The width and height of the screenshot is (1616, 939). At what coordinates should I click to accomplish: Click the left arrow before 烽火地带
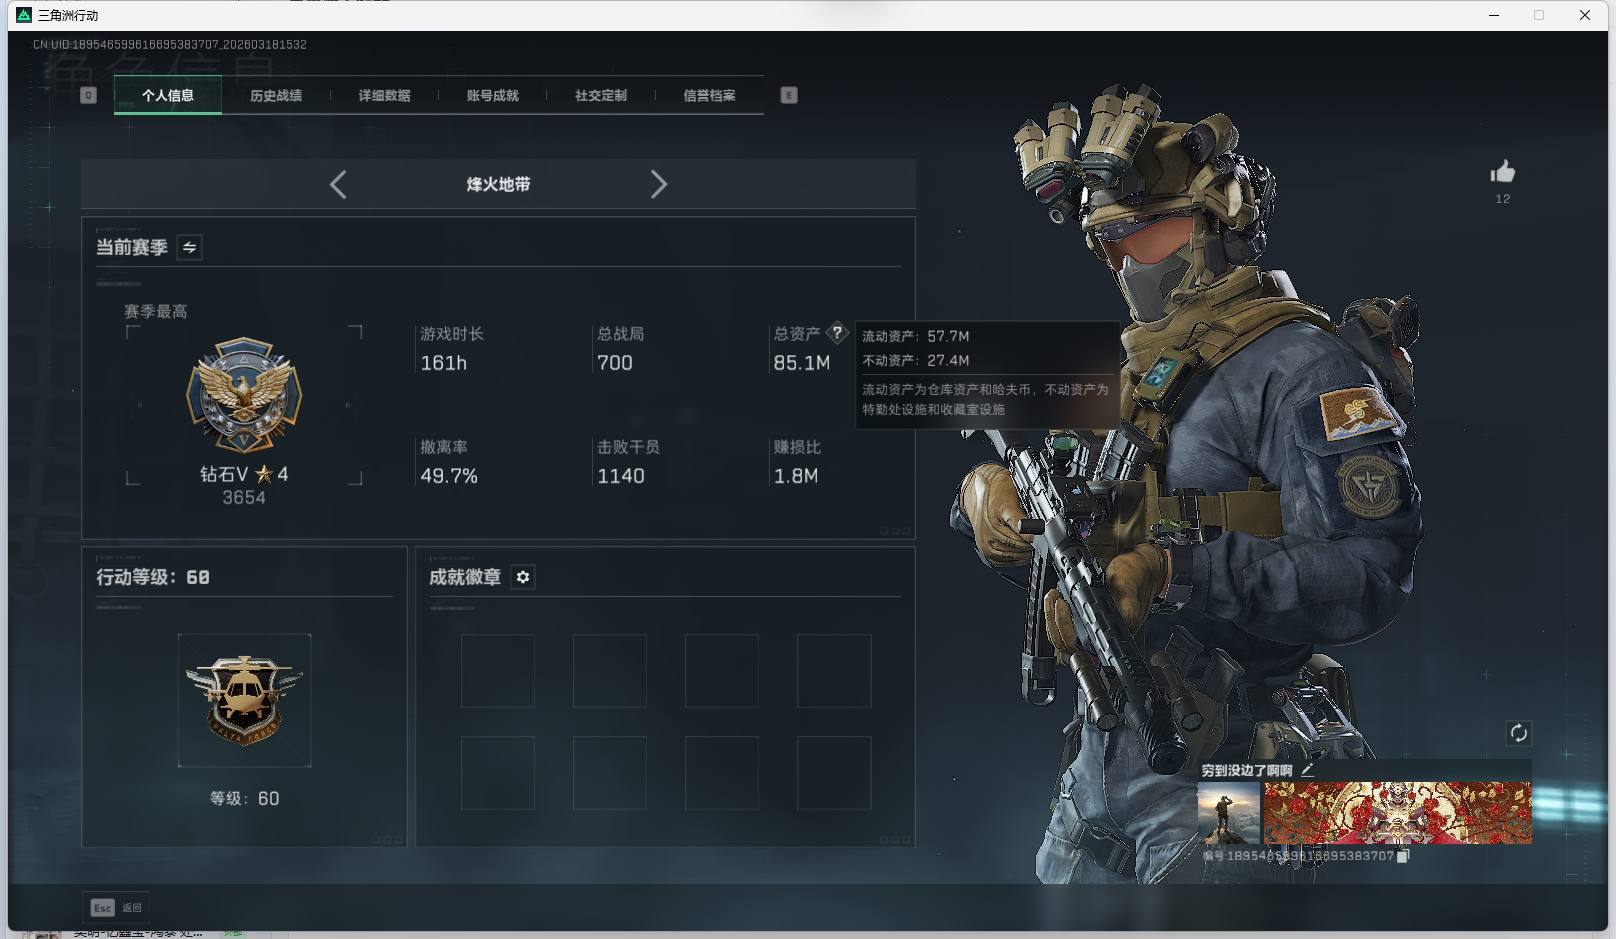click(337, 184)
